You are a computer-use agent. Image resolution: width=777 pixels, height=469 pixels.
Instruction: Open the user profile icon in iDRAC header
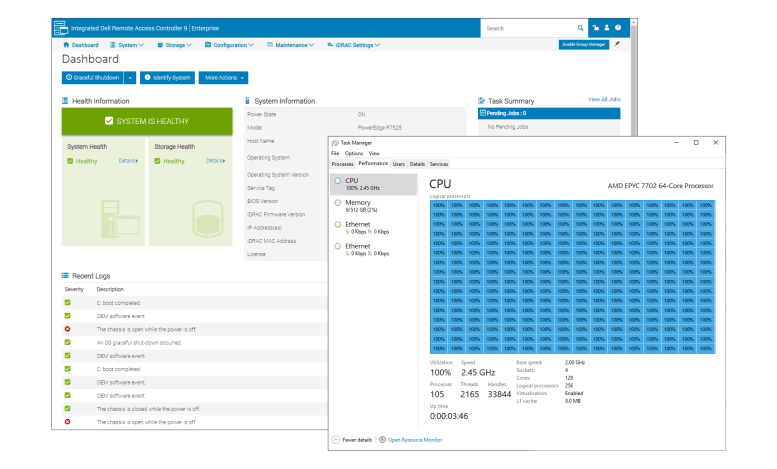point(607,28)
